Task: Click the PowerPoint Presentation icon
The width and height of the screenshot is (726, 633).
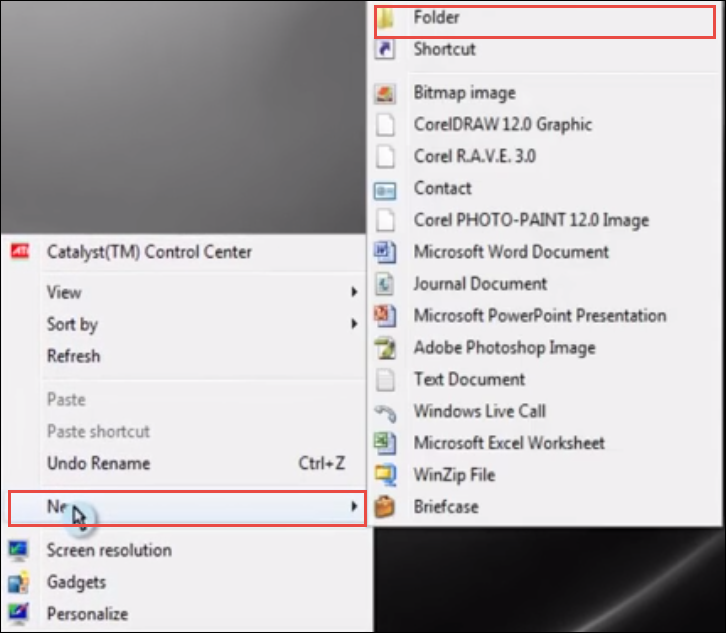Action: pos(385,316)
